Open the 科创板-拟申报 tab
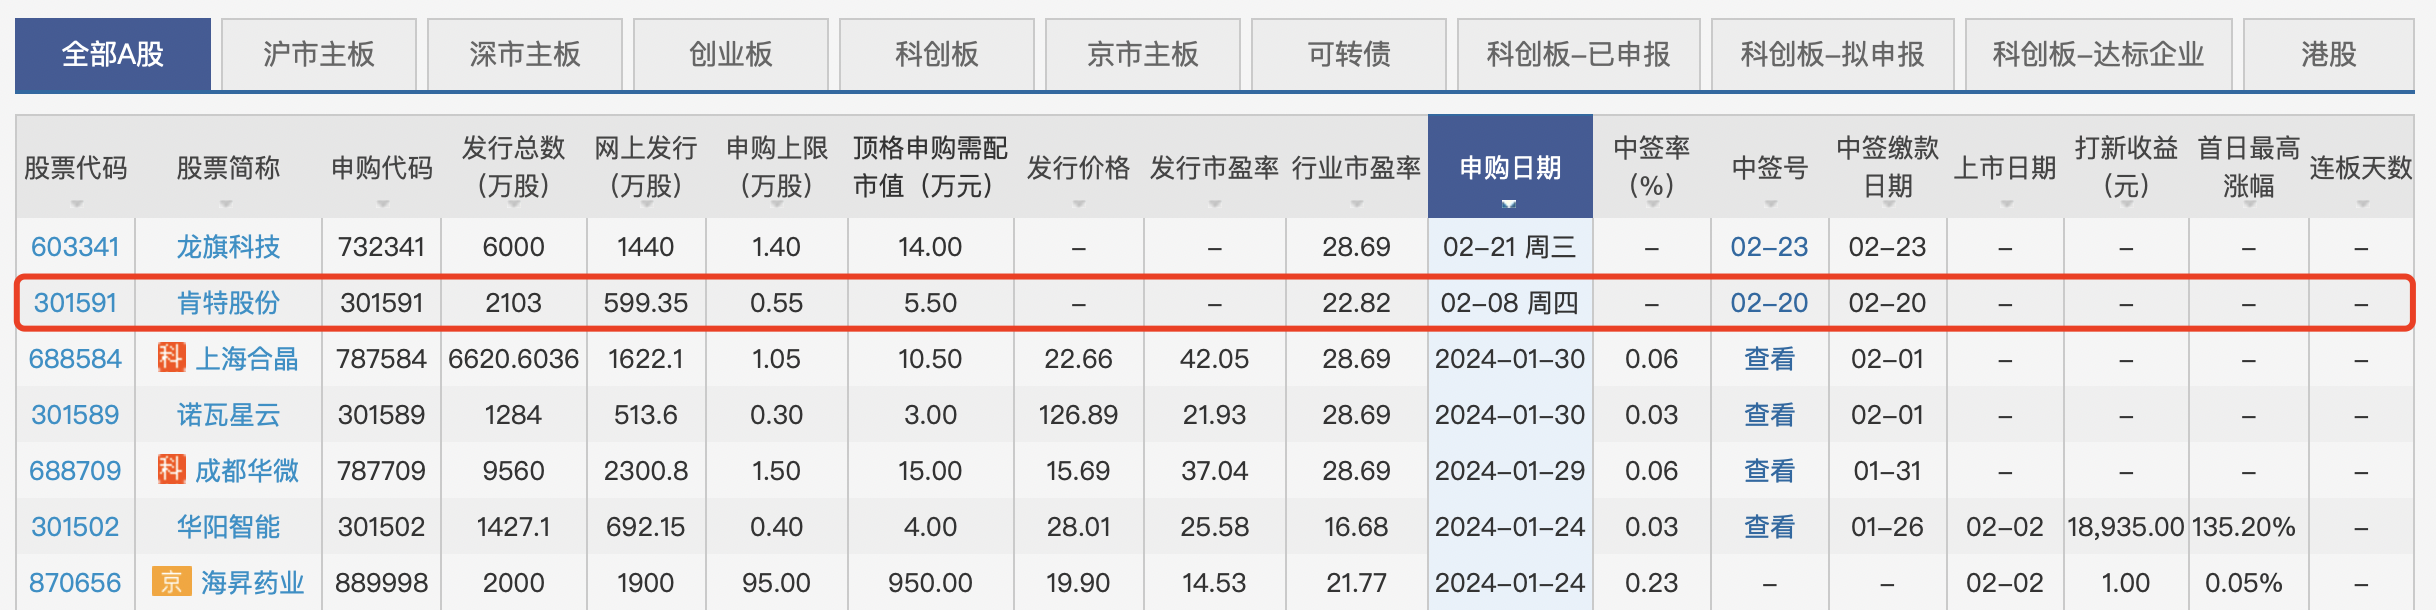Screen dimensions: 2436x610 pos(1832,54)
